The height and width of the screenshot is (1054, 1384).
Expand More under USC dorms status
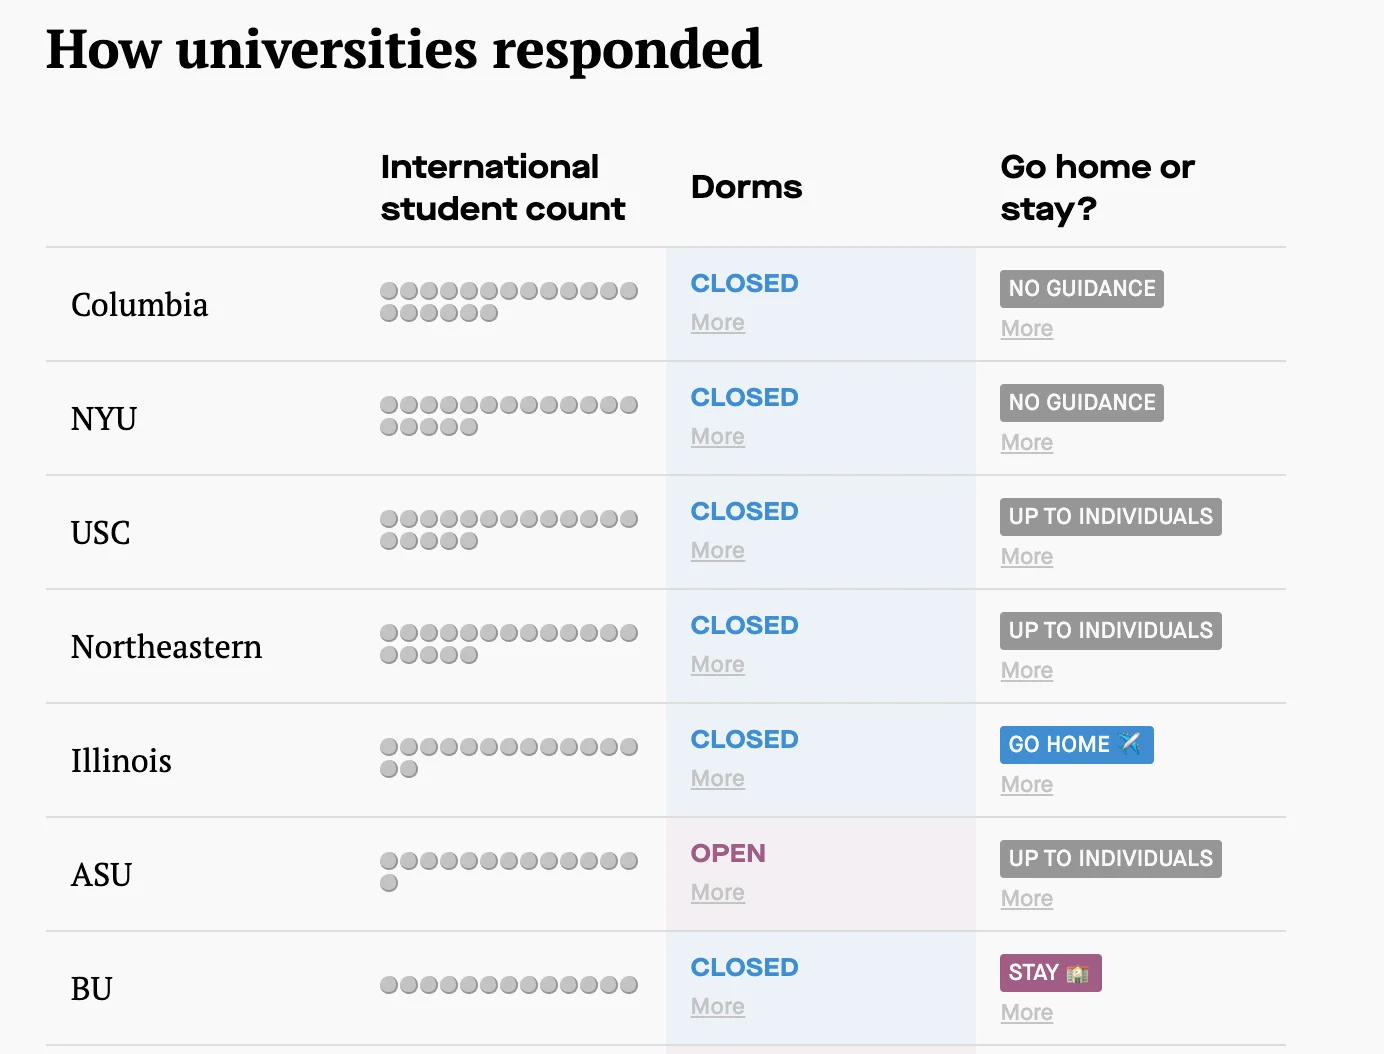coord(718,551)
